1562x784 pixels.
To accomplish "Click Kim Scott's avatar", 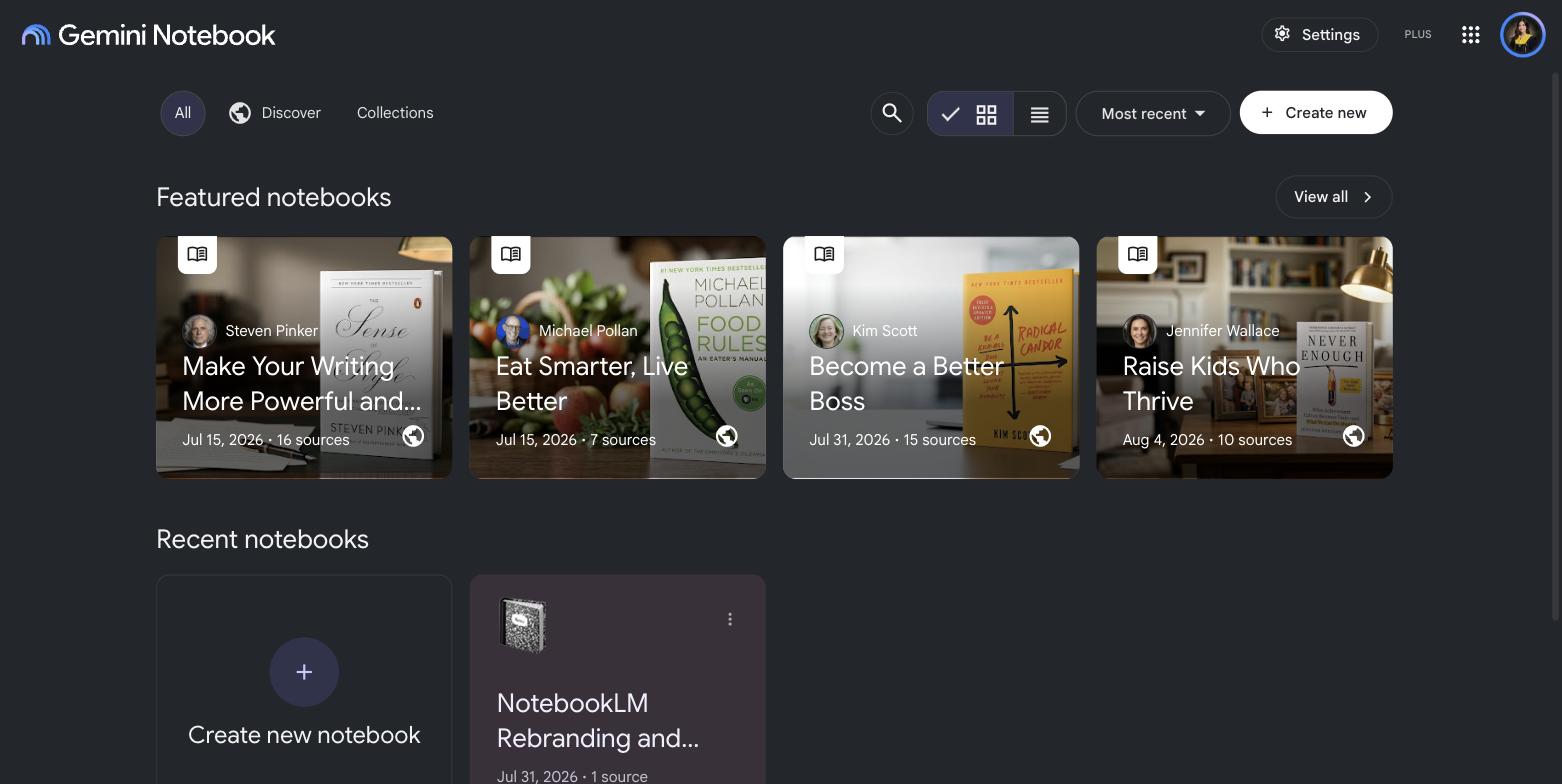I will coord(826,331).
